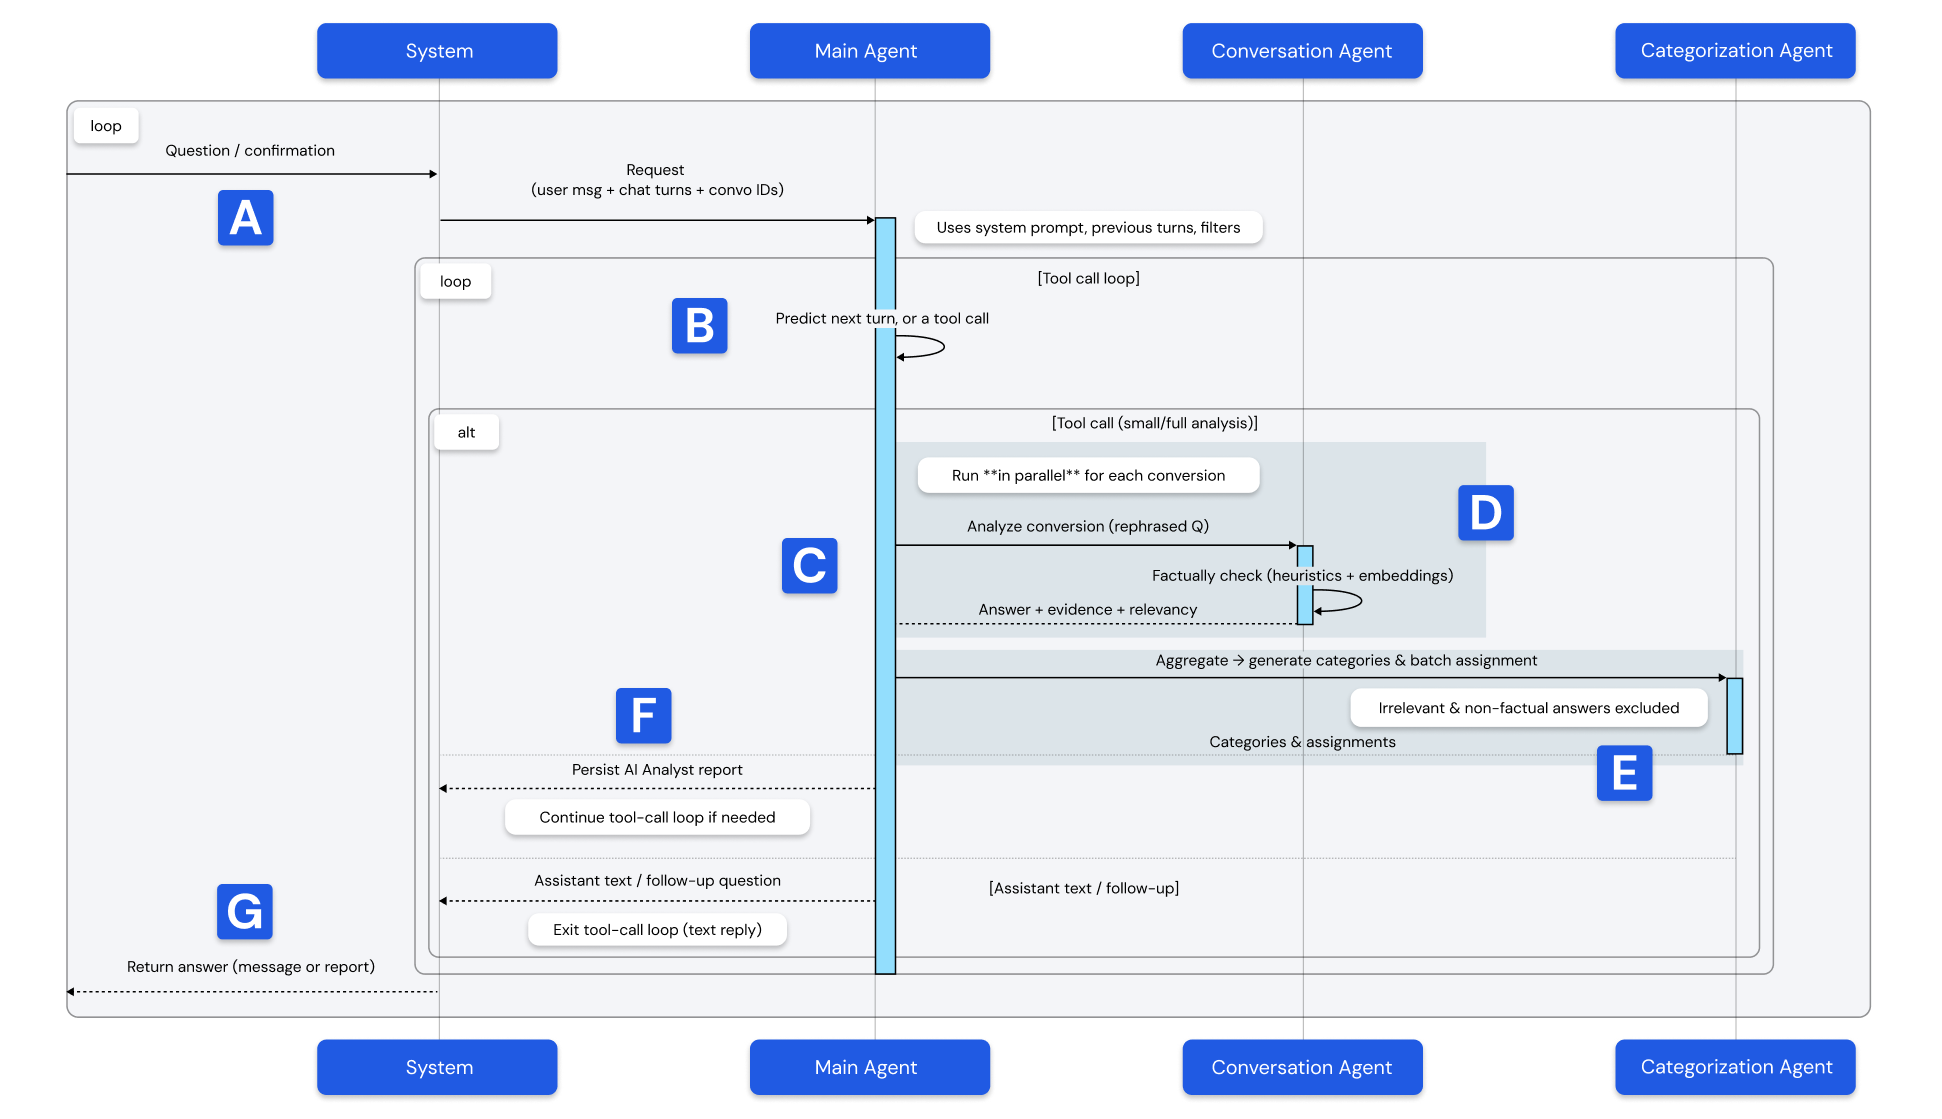This screenshot has height=1119, width=1942.
Task: Select 'Return answer (message or report)' label
Action: (251, 967)
